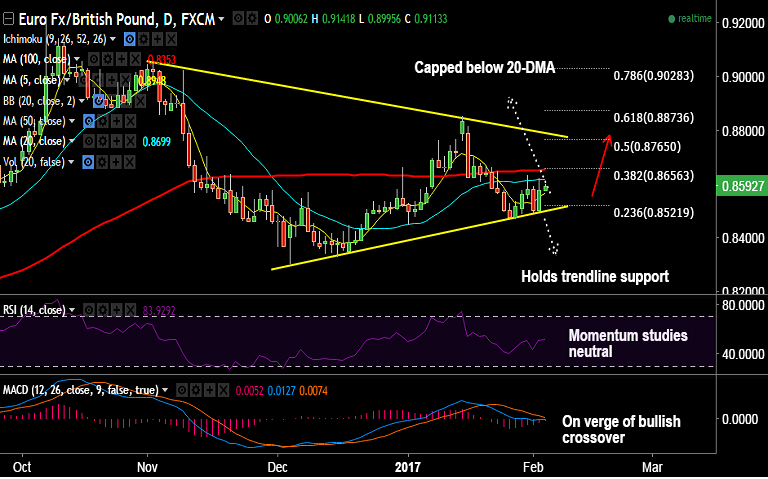Click the 0.5(0.87650) Fibonacci level label

click(647, 147)
